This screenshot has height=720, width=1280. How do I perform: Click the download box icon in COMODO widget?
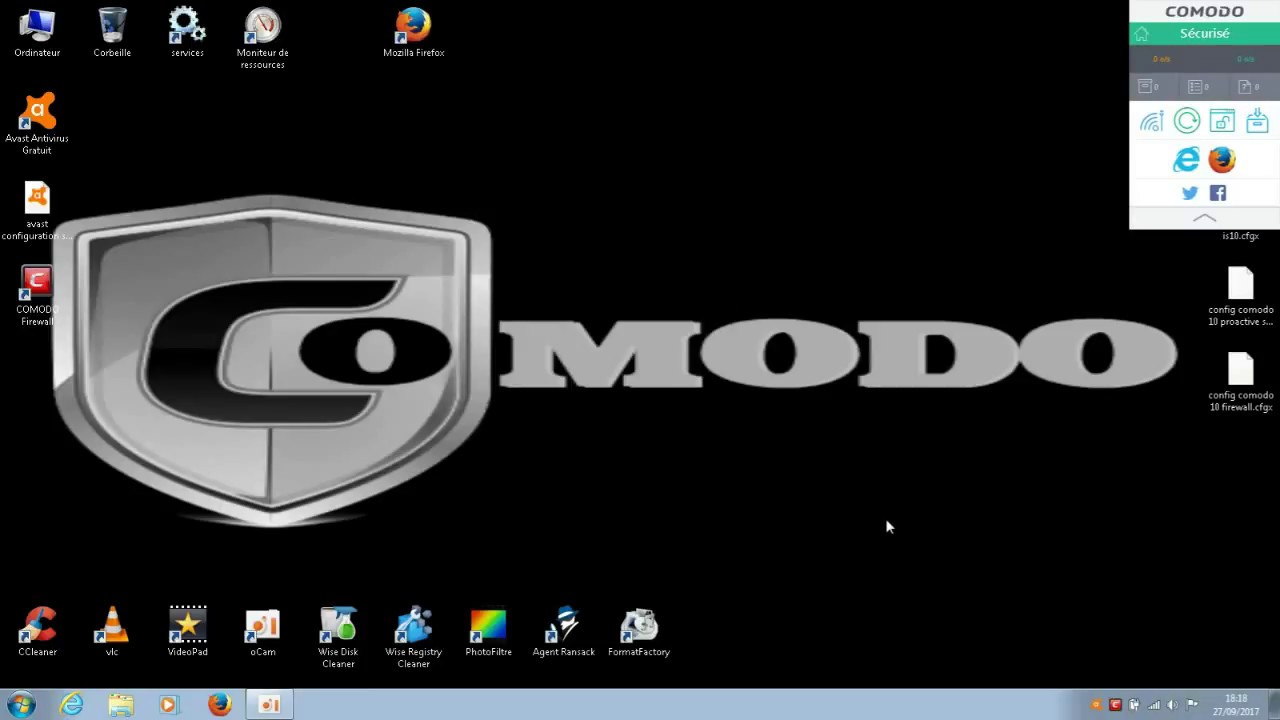pyautogui.click(x=1257, y=121)
